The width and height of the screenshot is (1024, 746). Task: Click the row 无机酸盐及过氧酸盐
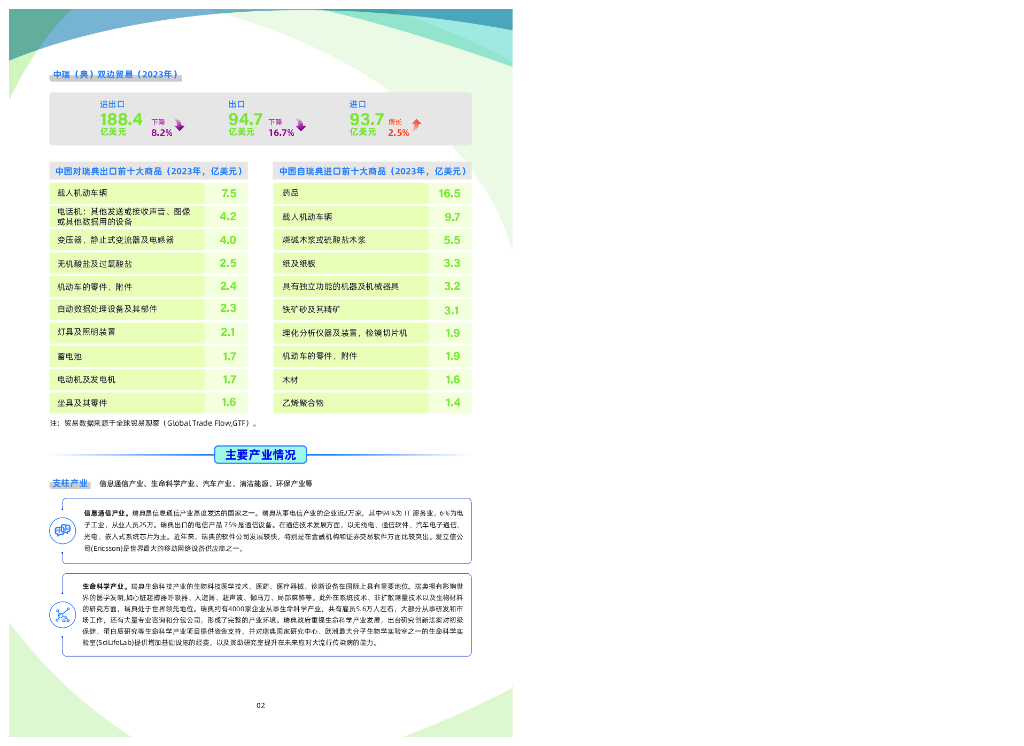[148, 264]
